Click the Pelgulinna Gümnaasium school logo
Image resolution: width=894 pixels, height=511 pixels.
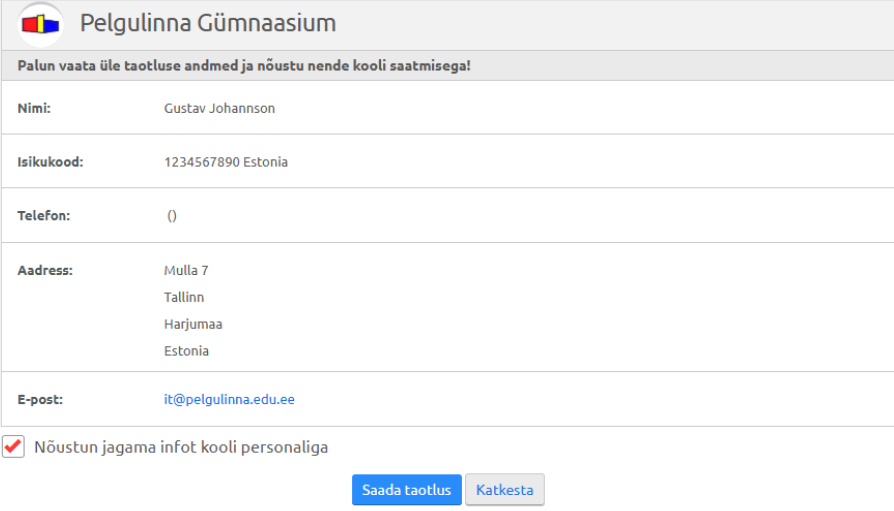pyautogui.click(x=41, y=23)
